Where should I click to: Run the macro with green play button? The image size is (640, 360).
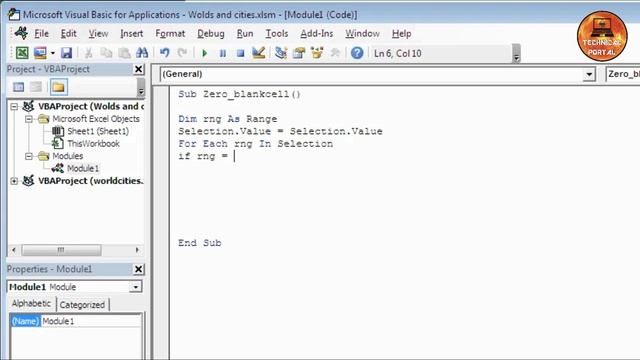coord(204,53)
